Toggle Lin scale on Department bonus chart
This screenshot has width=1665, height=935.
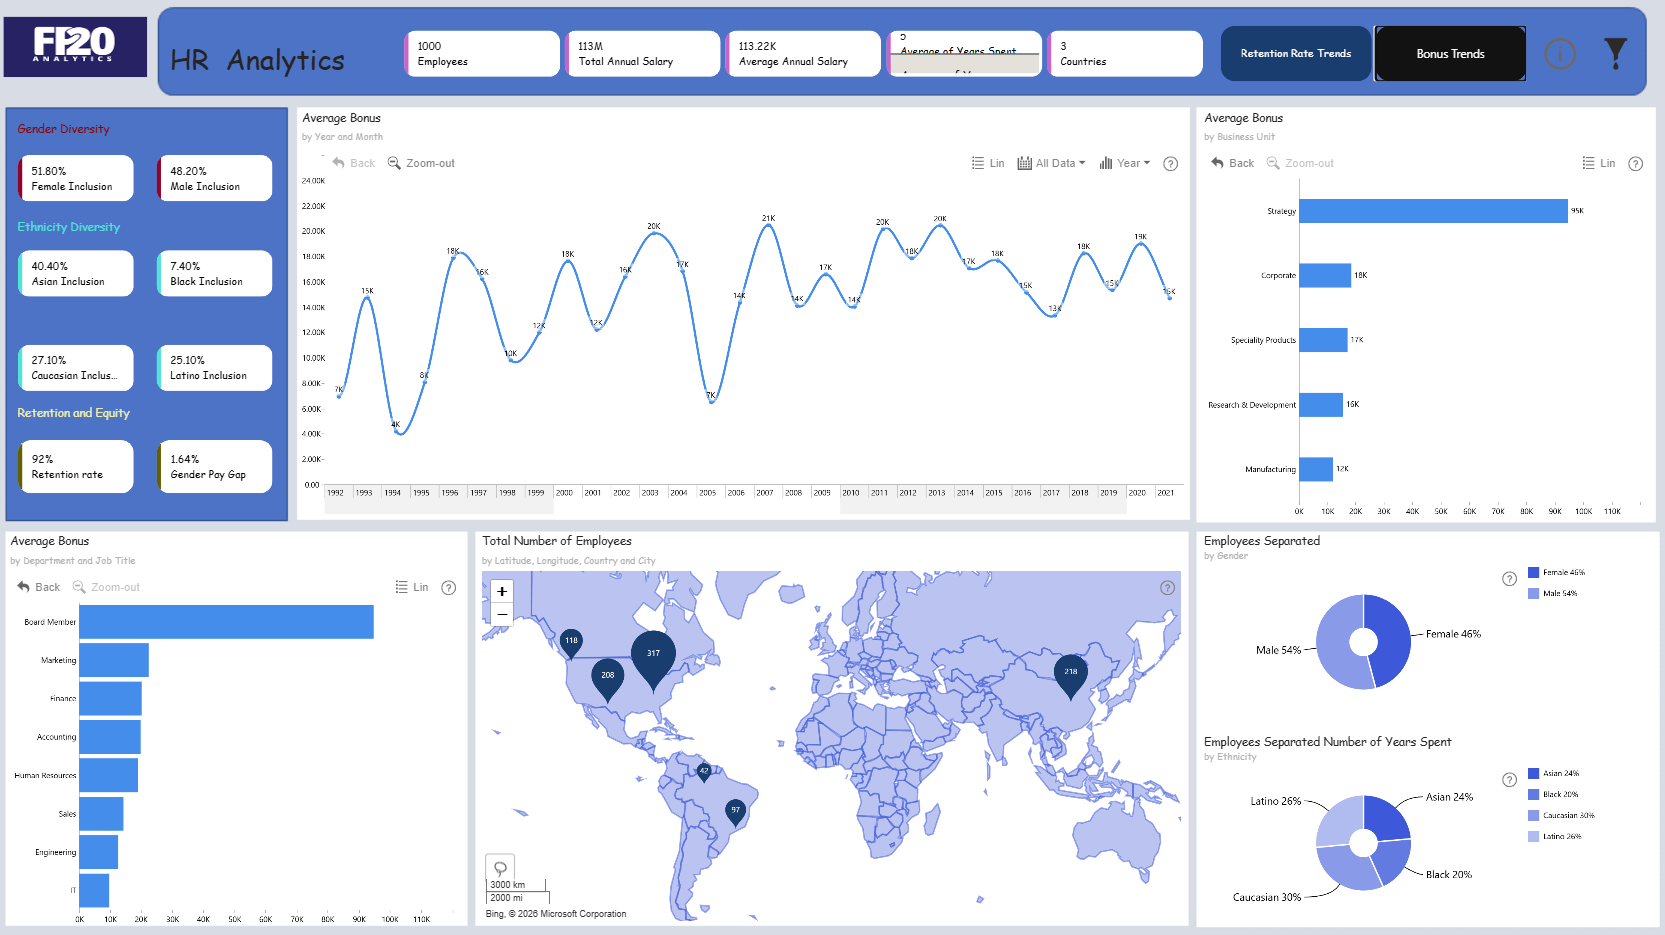(x=412, y=587)
